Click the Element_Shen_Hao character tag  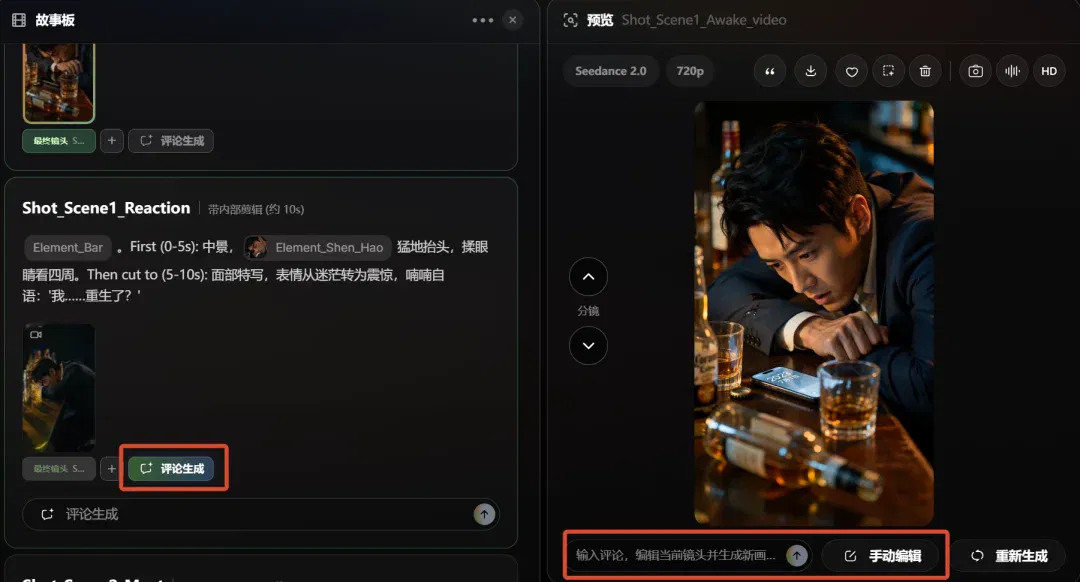(318, 247)
